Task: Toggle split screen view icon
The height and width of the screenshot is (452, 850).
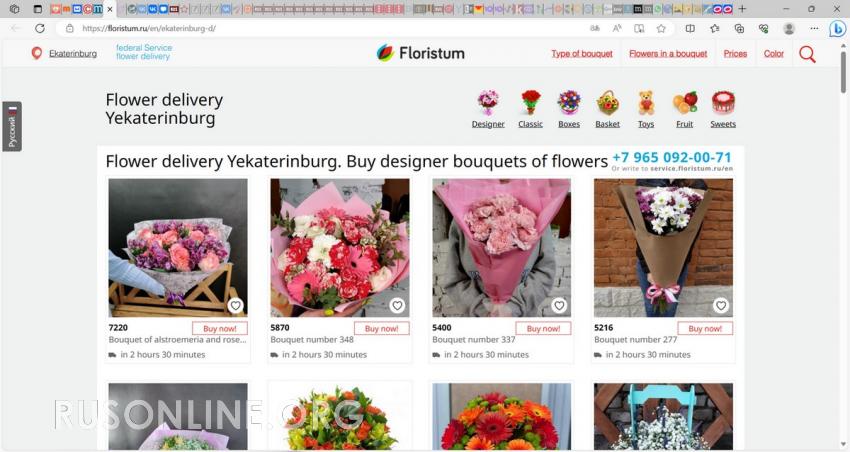Action: 690,28
